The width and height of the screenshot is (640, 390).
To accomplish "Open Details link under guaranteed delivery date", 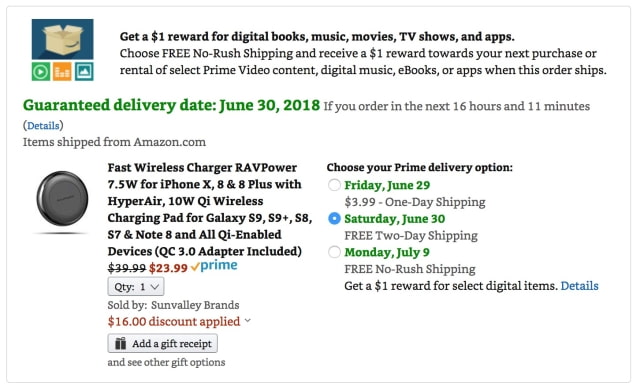I will [x=43, y=126].
